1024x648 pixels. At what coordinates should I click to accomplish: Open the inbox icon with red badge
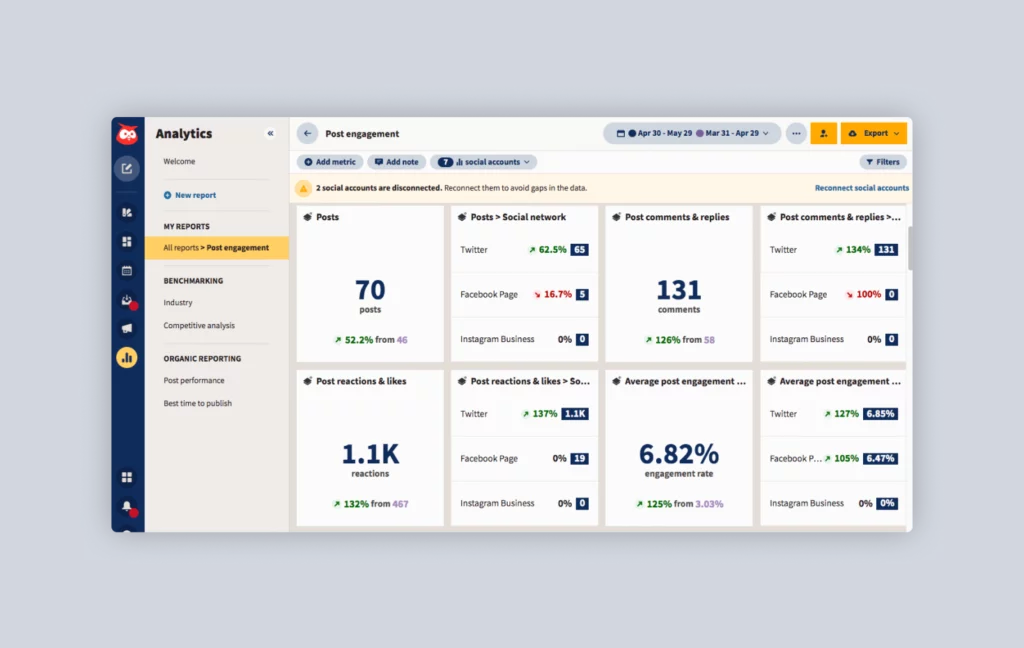coord(127,300)
